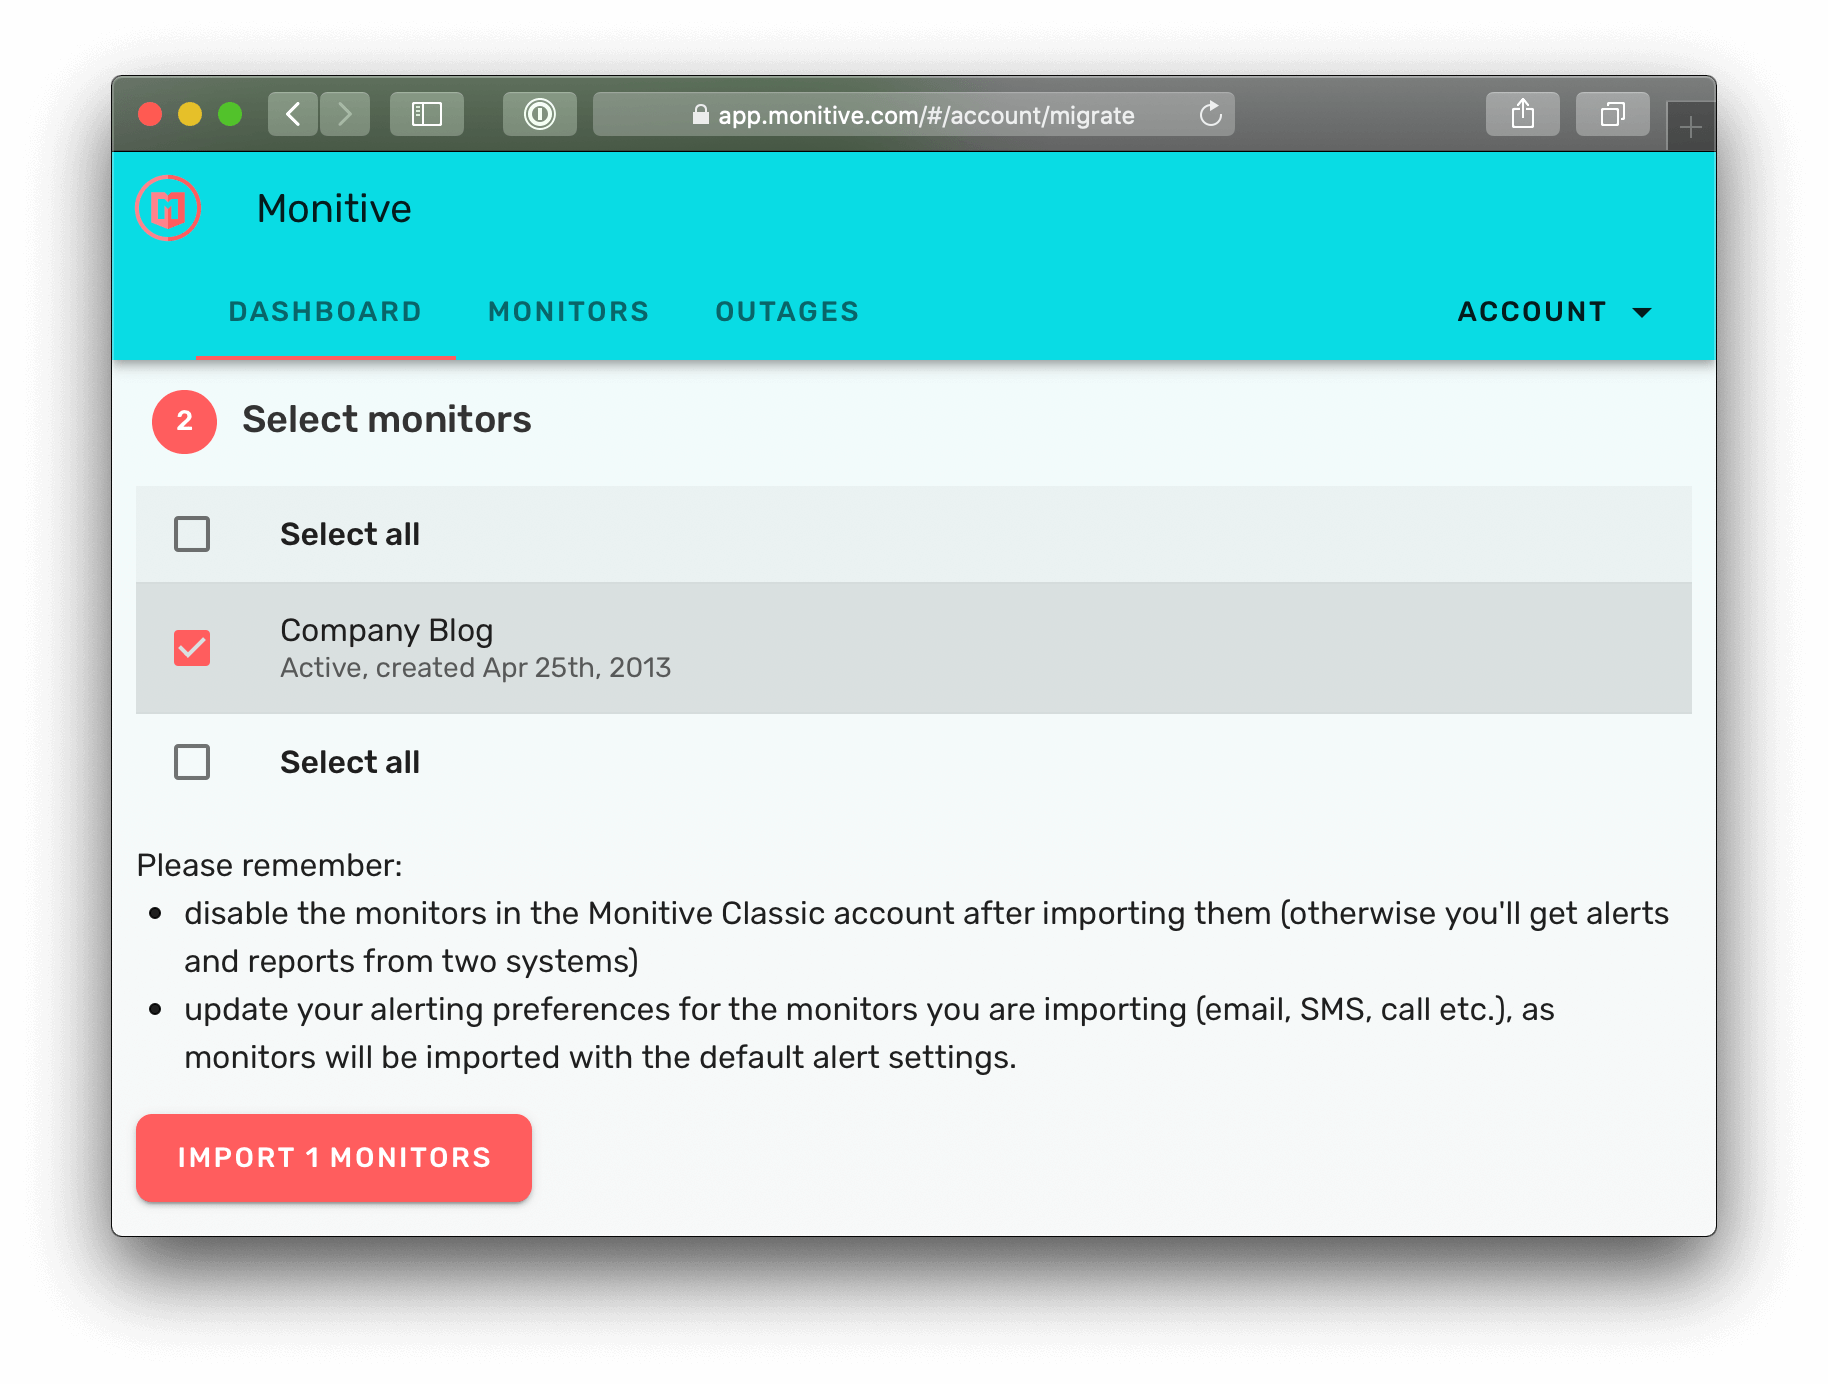The image size is (1828, 1384).
Task: Click the Monitive logo icon
Action: pos(168,208)
